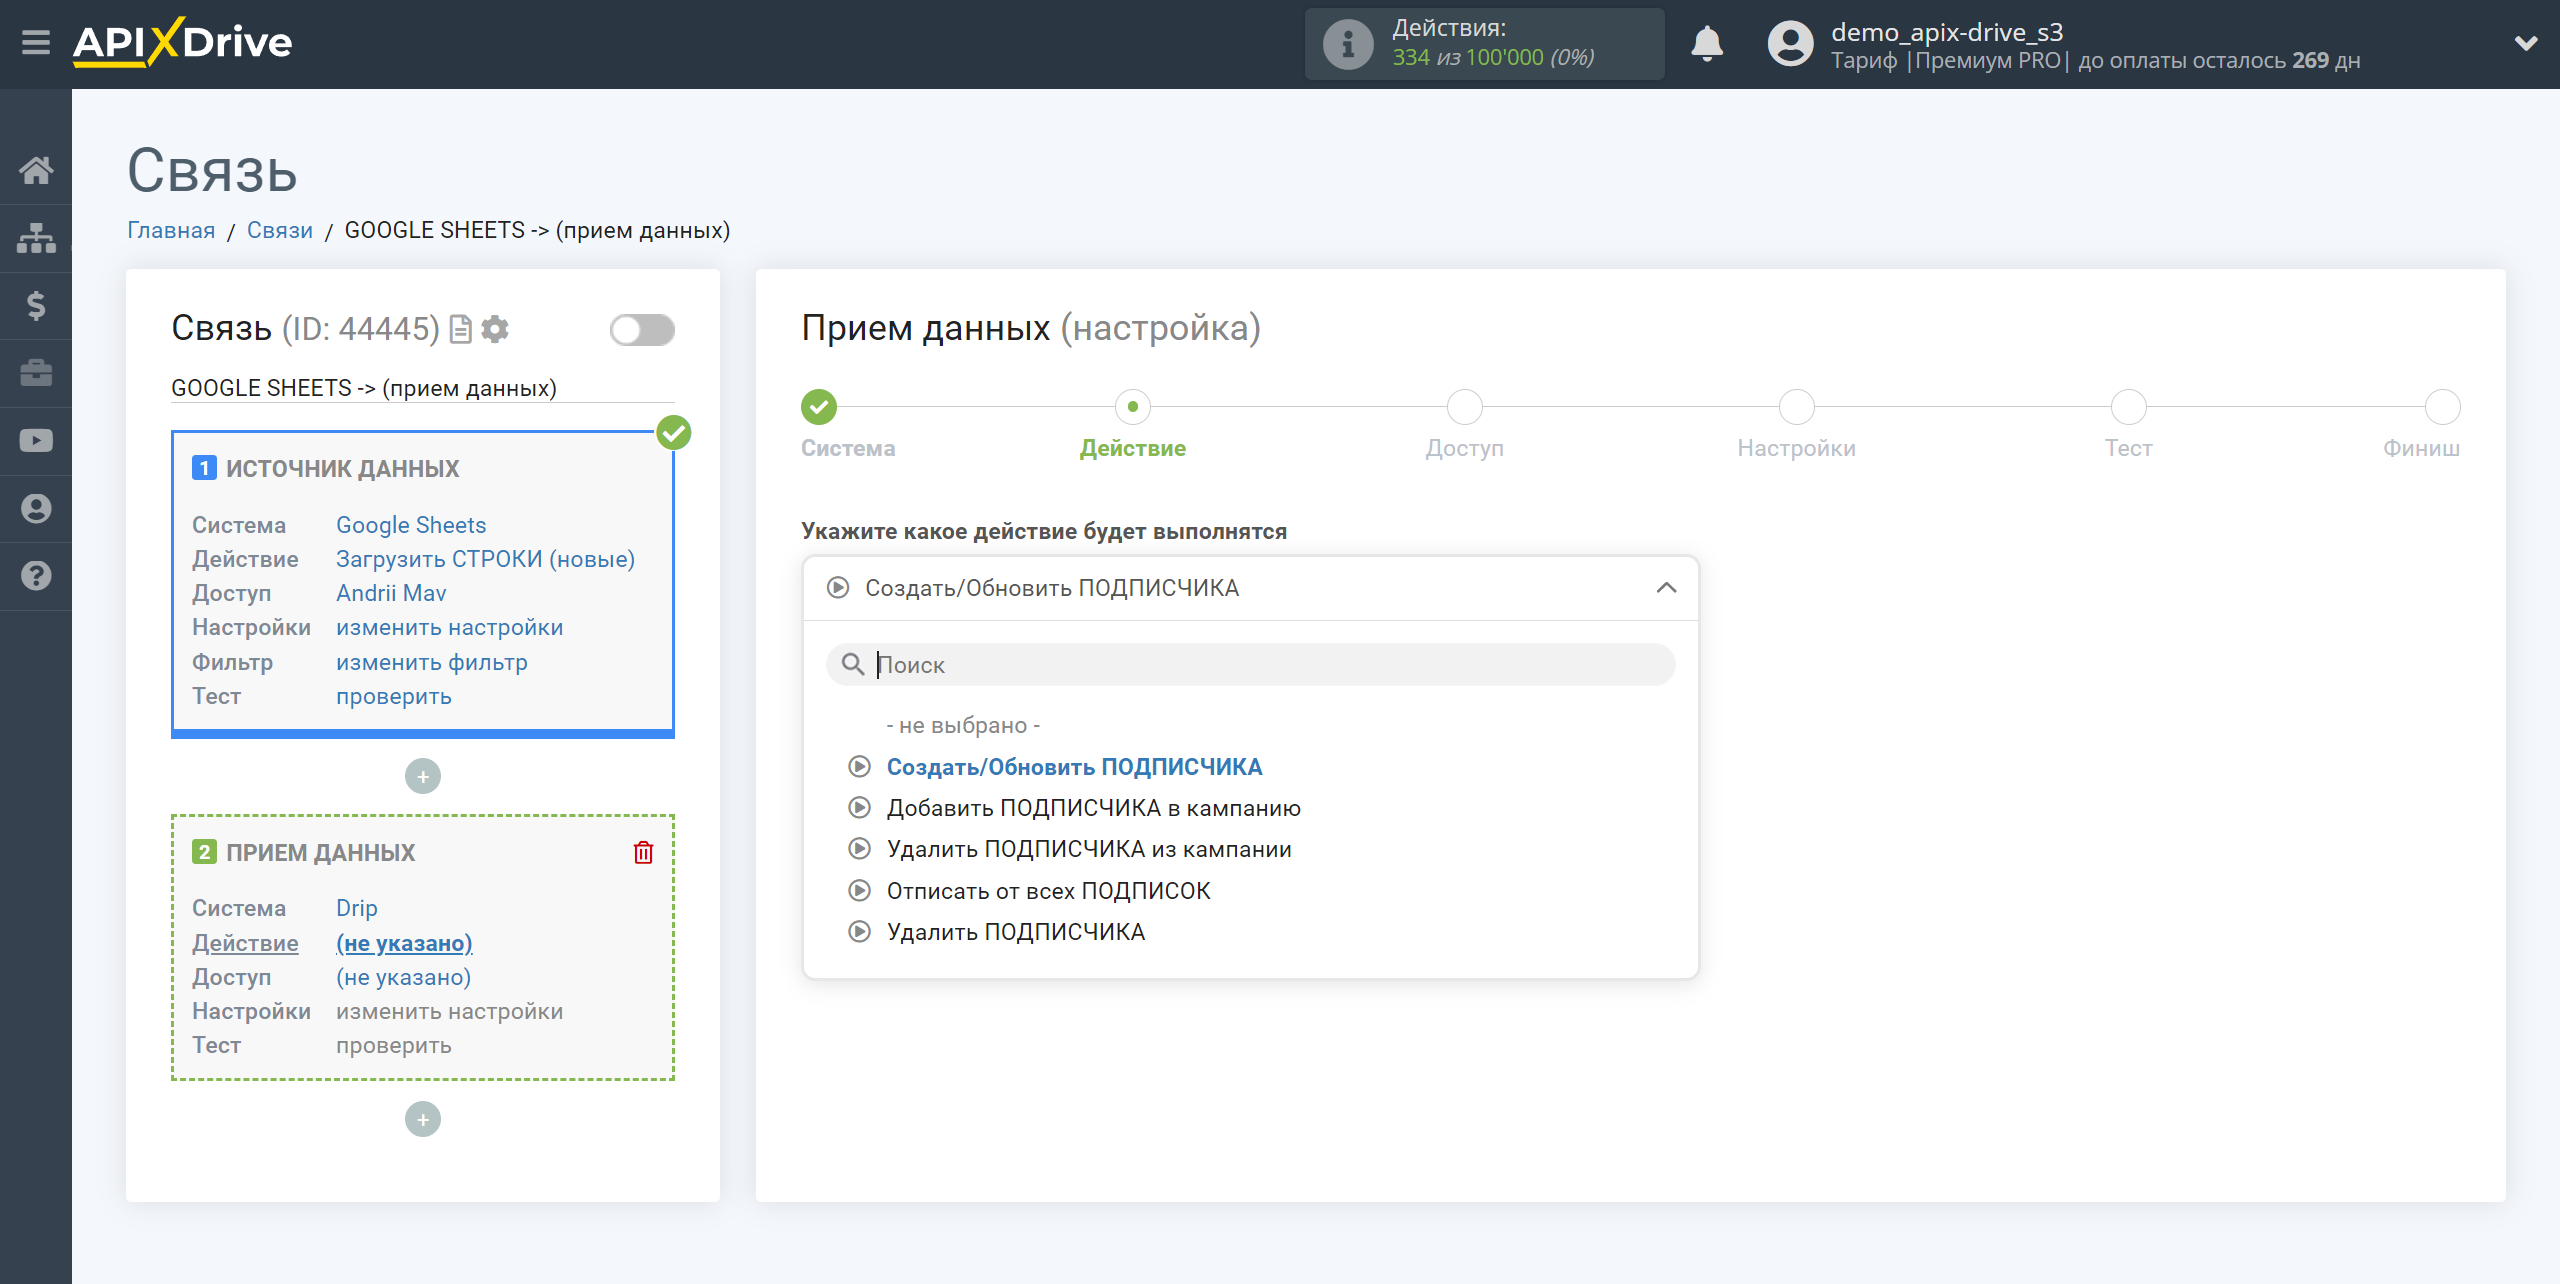Click source проверить test link

[x=394, y=696]
